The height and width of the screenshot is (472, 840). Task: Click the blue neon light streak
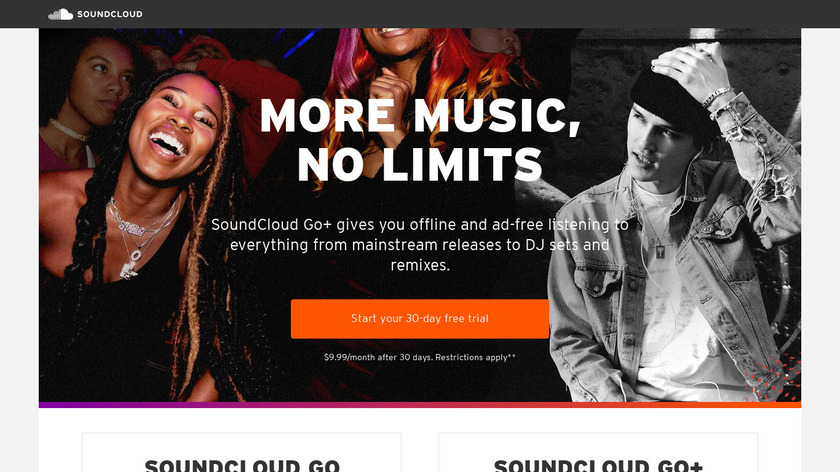(302, 43)
